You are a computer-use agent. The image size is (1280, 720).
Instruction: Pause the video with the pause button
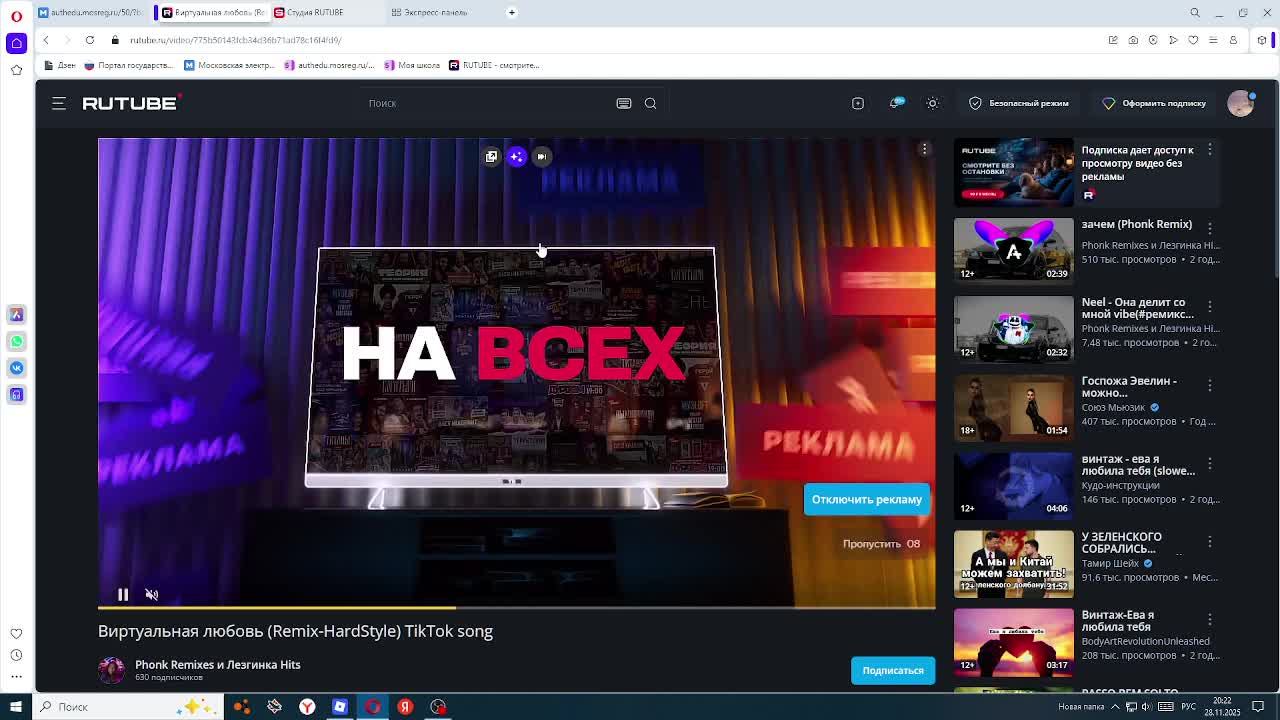point(123,595)
